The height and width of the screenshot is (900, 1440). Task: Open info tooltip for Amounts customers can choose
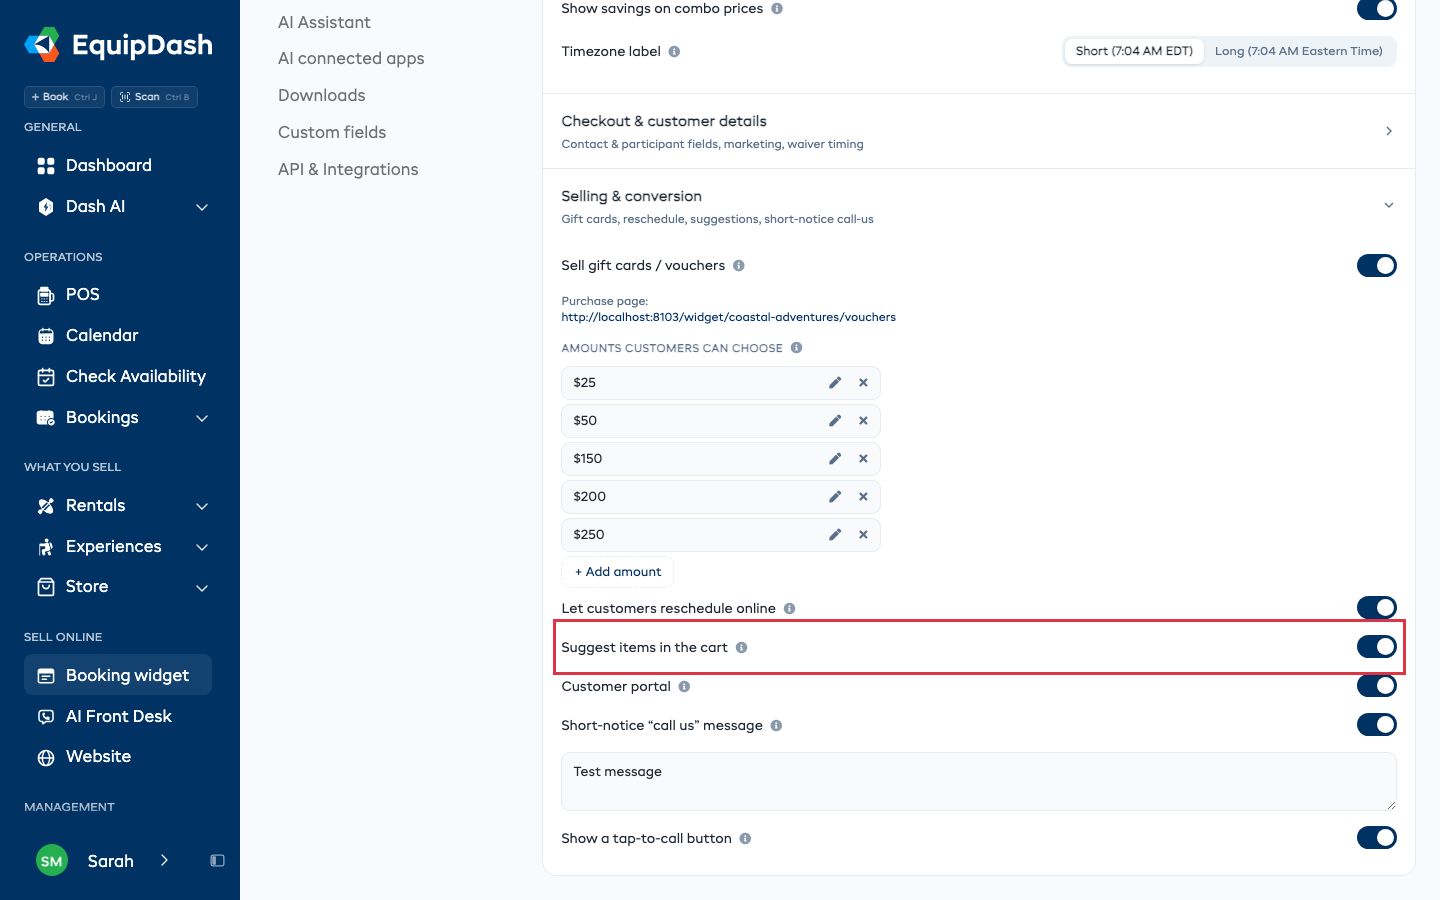pos(797,348)
